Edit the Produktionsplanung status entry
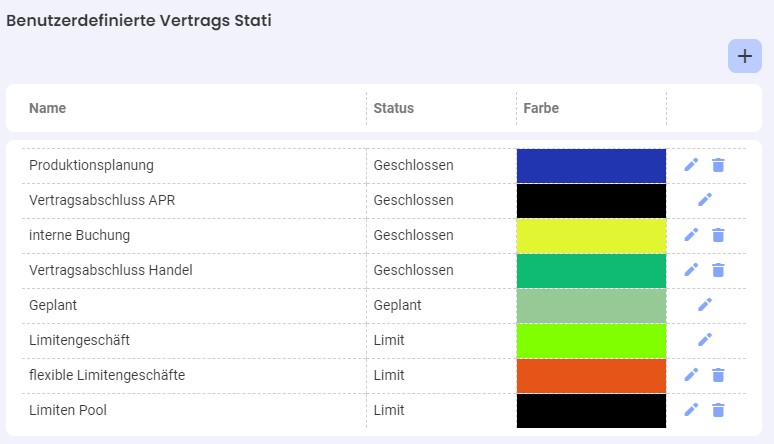 pos(691,164)
